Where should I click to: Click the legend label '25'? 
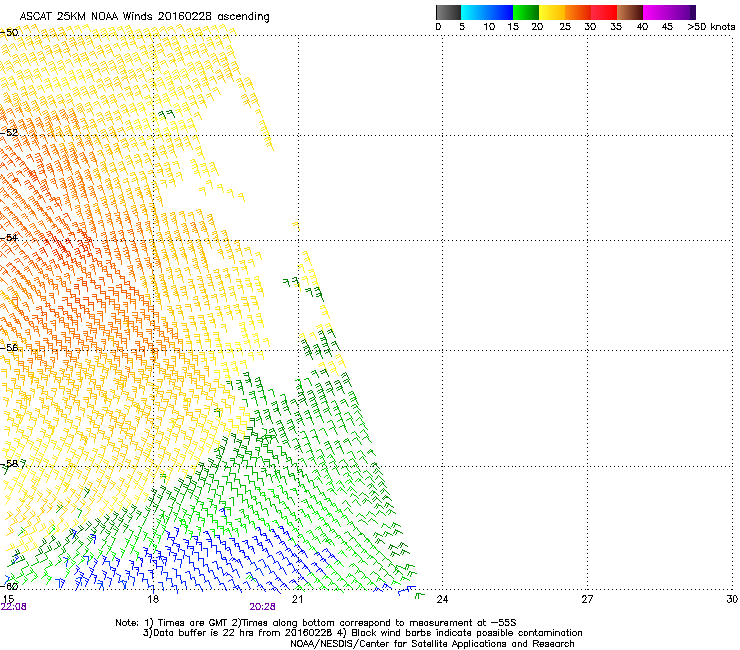pyautogui.click(x=565, y=27)
